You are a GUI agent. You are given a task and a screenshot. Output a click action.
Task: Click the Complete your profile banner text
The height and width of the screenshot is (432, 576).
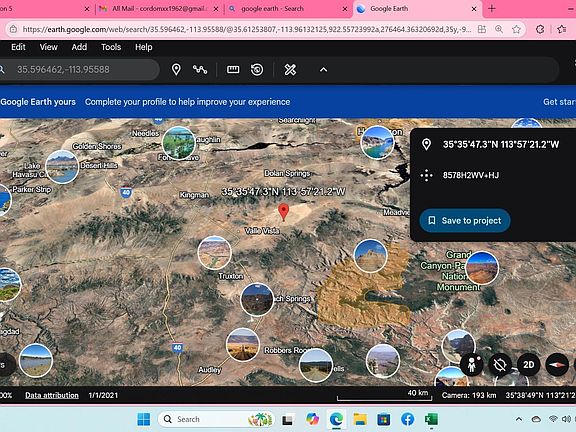coord(187,102)
